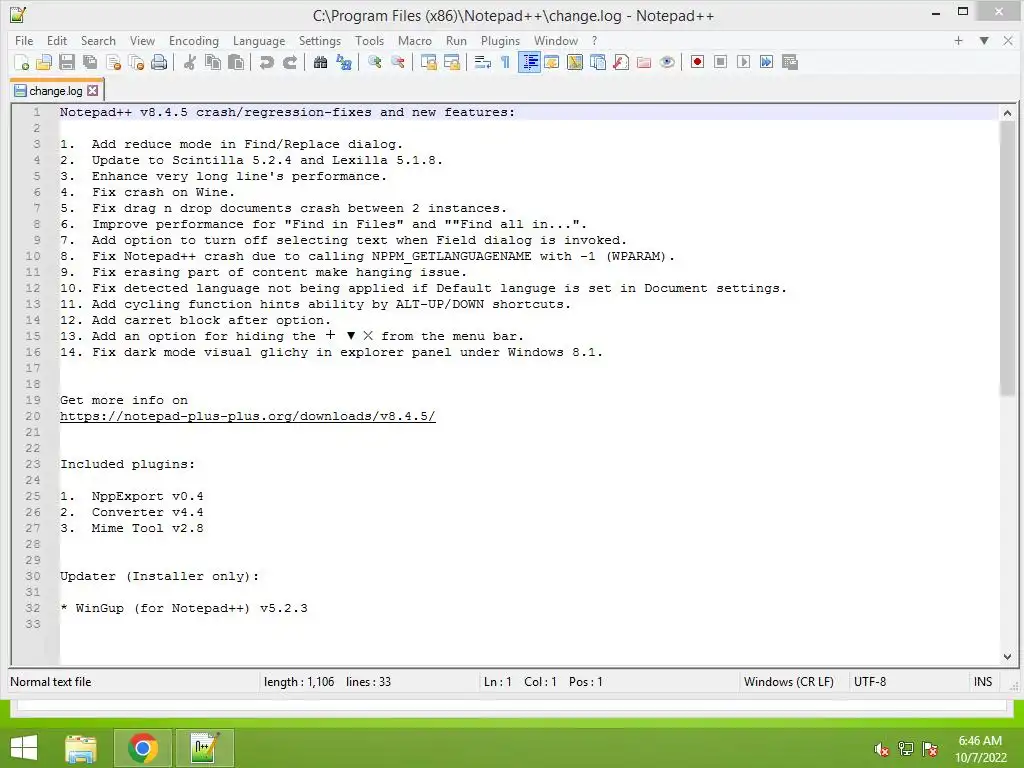Open the Macro menu
The height and width of the screenshot is (768, 1024).
pos(415,40)
